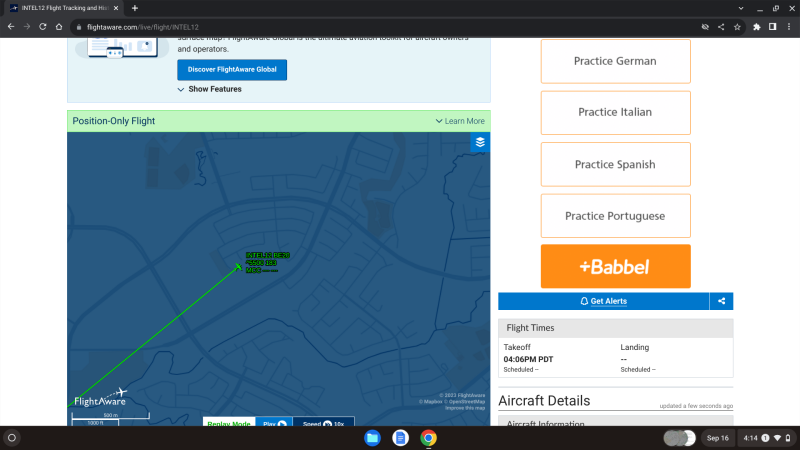Open Chrome from shelf

[429, 438]
